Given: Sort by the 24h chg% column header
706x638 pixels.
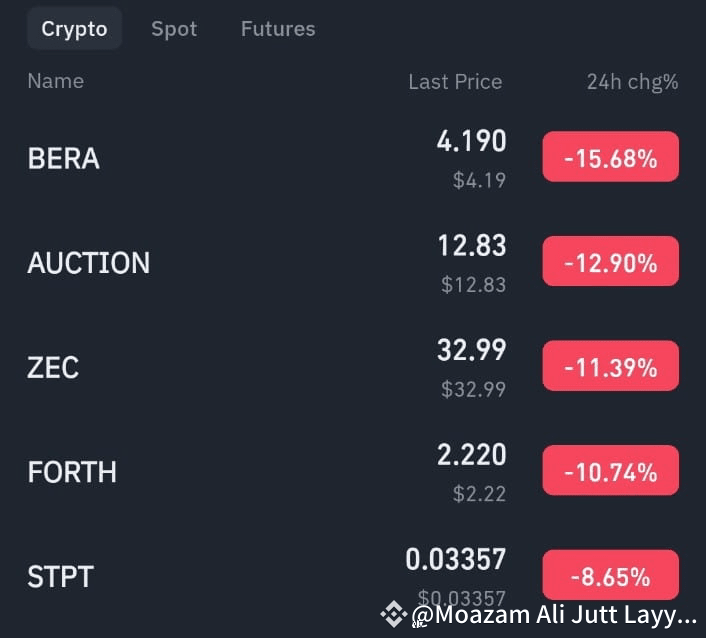Looking at the screenshot, I should point(632,82).
